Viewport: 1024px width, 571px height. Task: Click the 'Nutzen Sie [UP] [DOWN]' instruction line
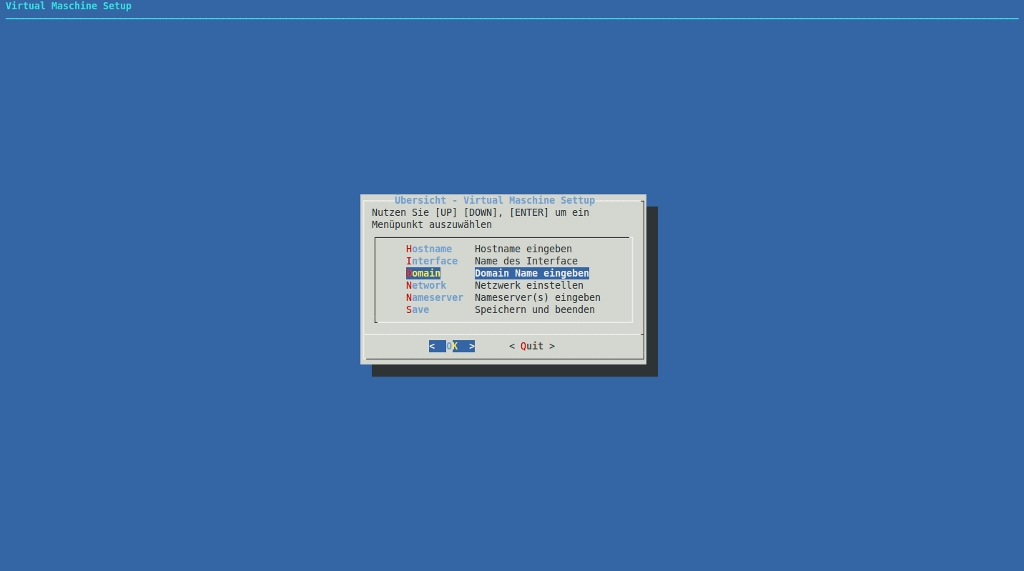pyautogui.click(x=480, y=213)
